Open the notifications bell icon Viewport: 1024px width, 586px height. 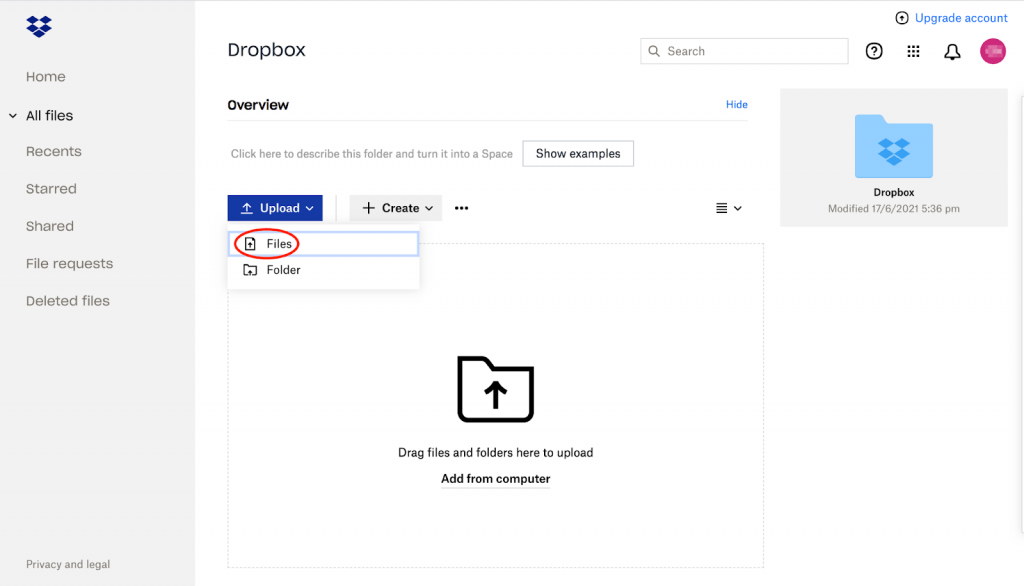952,52
